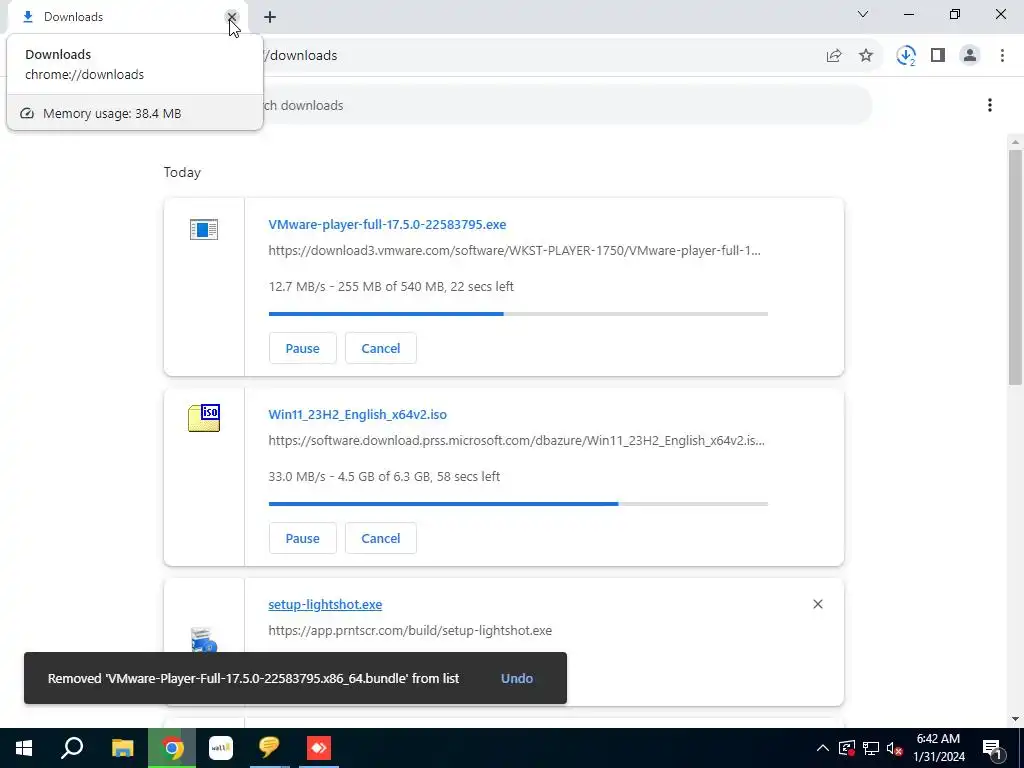Undo removal of VMware bundle
1024x768 pixels.
(x=517, y=678)
